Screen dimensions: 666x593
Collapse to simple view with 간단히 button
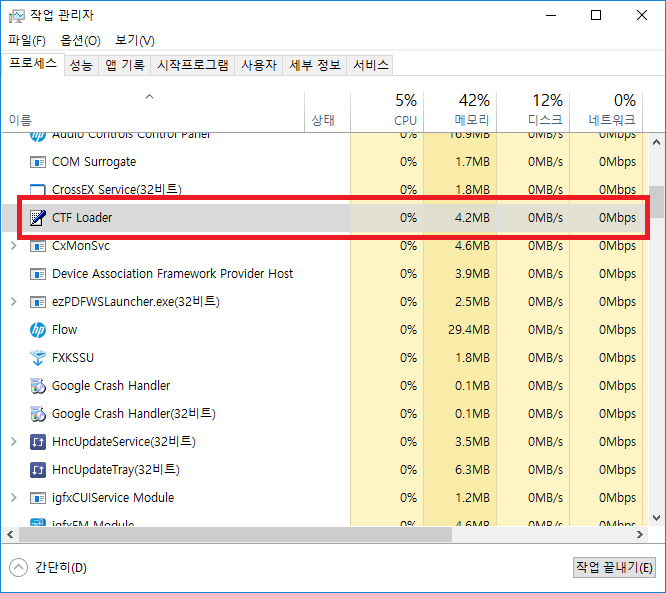click(50, 568)
